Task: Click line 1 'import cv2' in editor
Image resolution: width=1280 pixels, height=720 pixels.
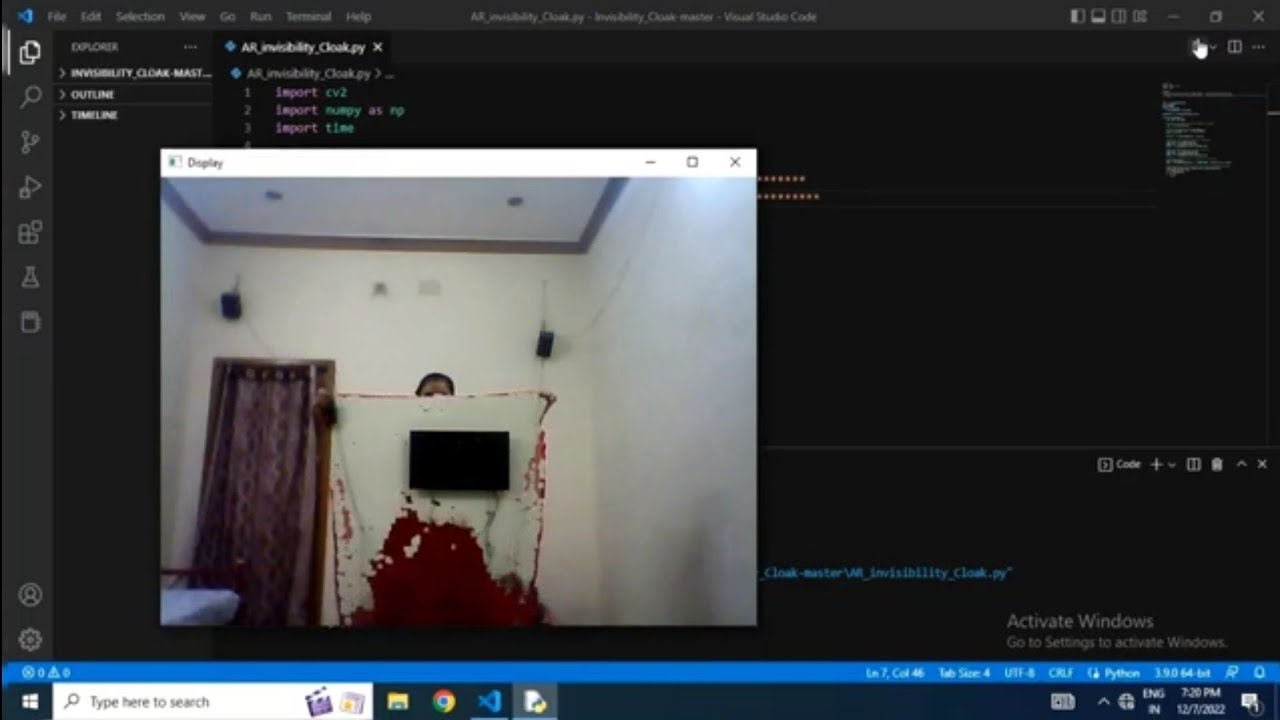Action: click(x=311, y=92)
